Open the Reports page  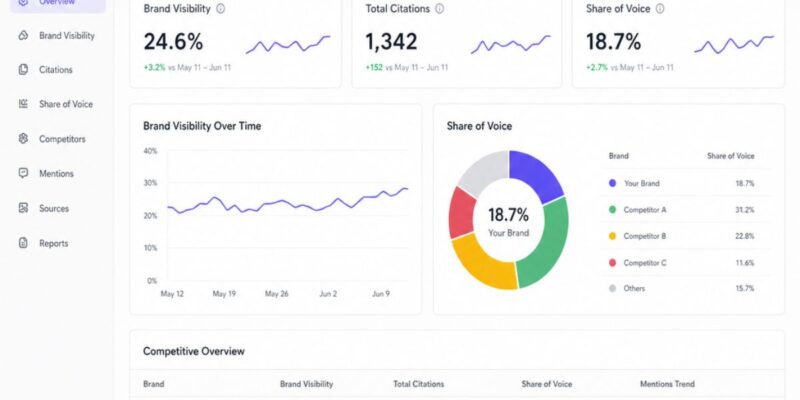pos(54,243)
